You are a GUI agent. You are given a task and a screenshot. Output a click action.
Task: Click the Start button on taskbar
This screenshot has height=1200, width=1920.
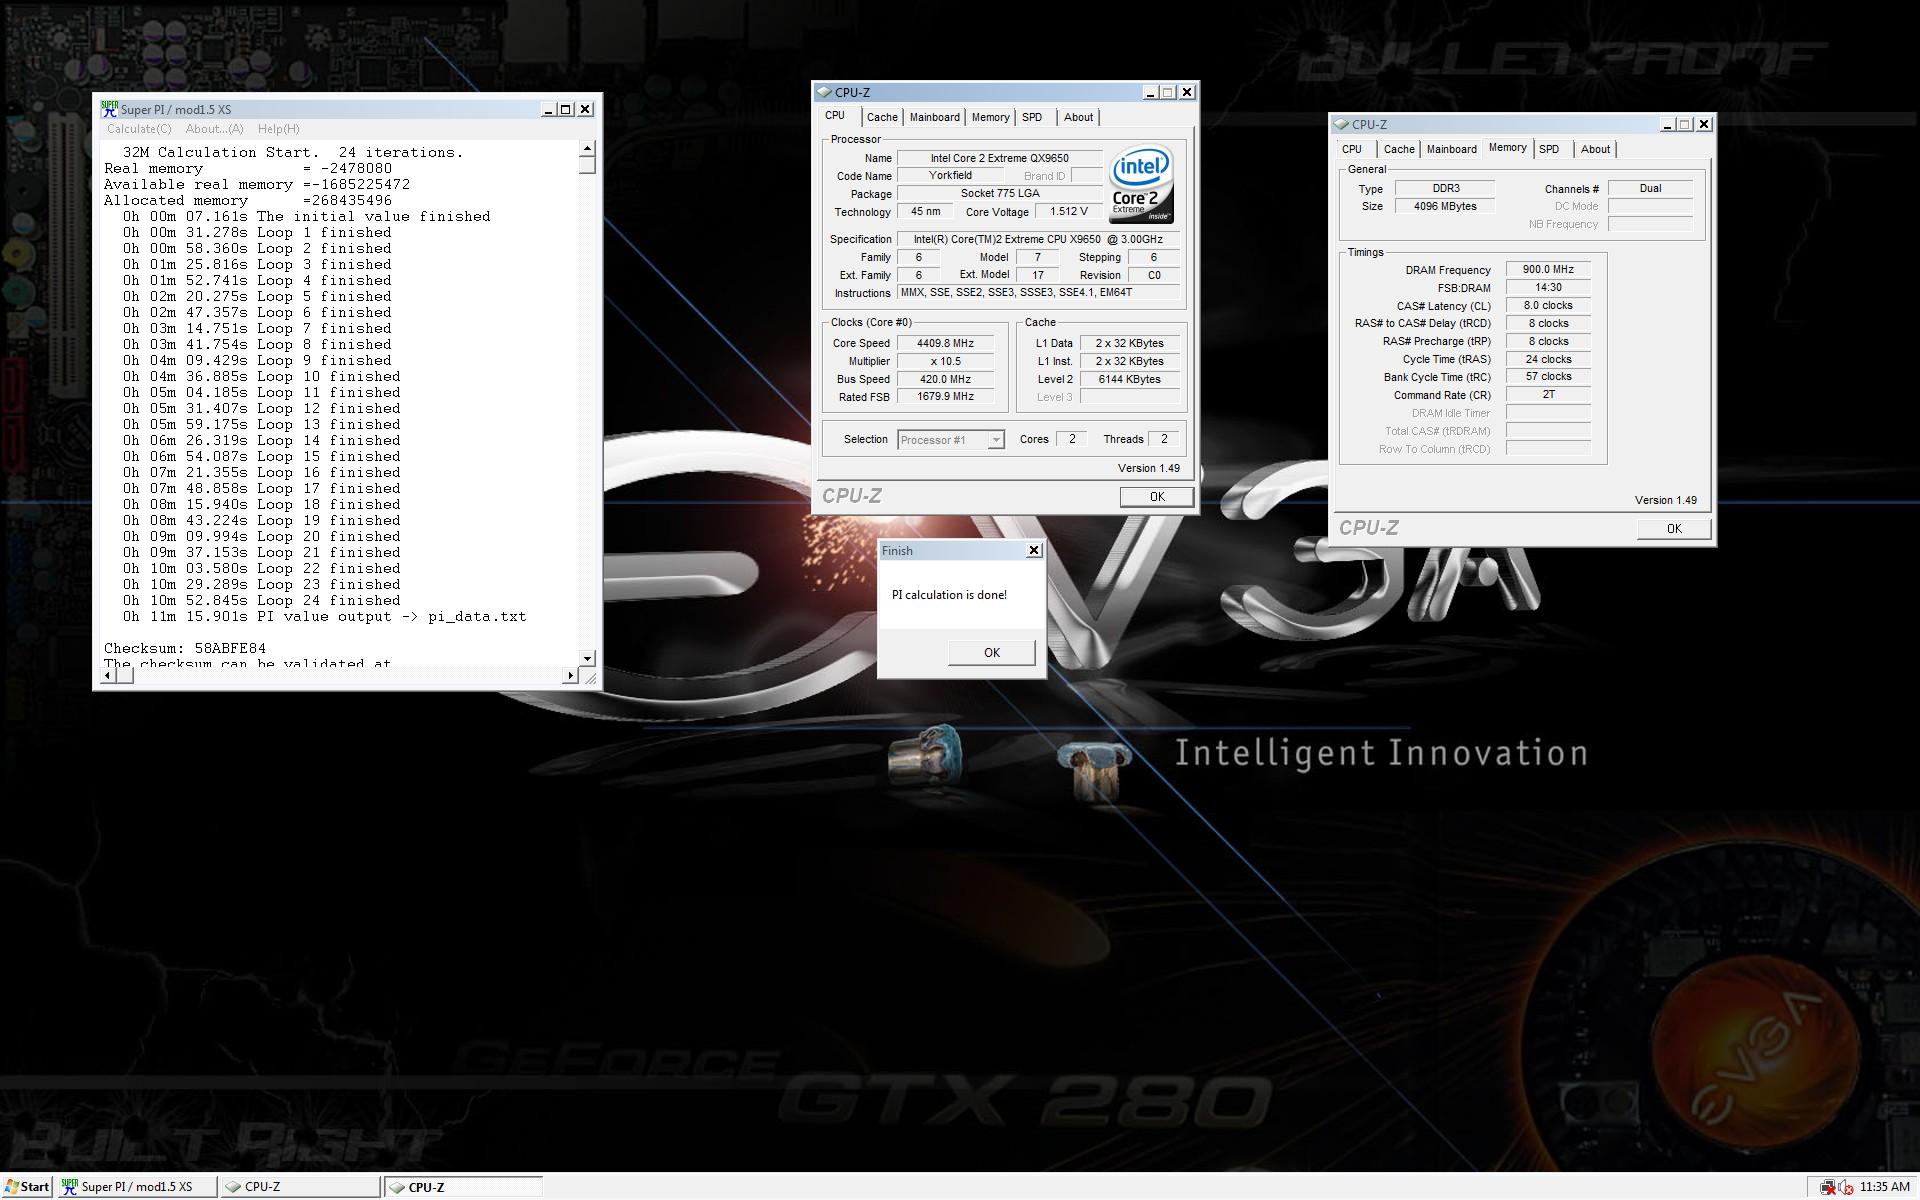(27, 1186)
